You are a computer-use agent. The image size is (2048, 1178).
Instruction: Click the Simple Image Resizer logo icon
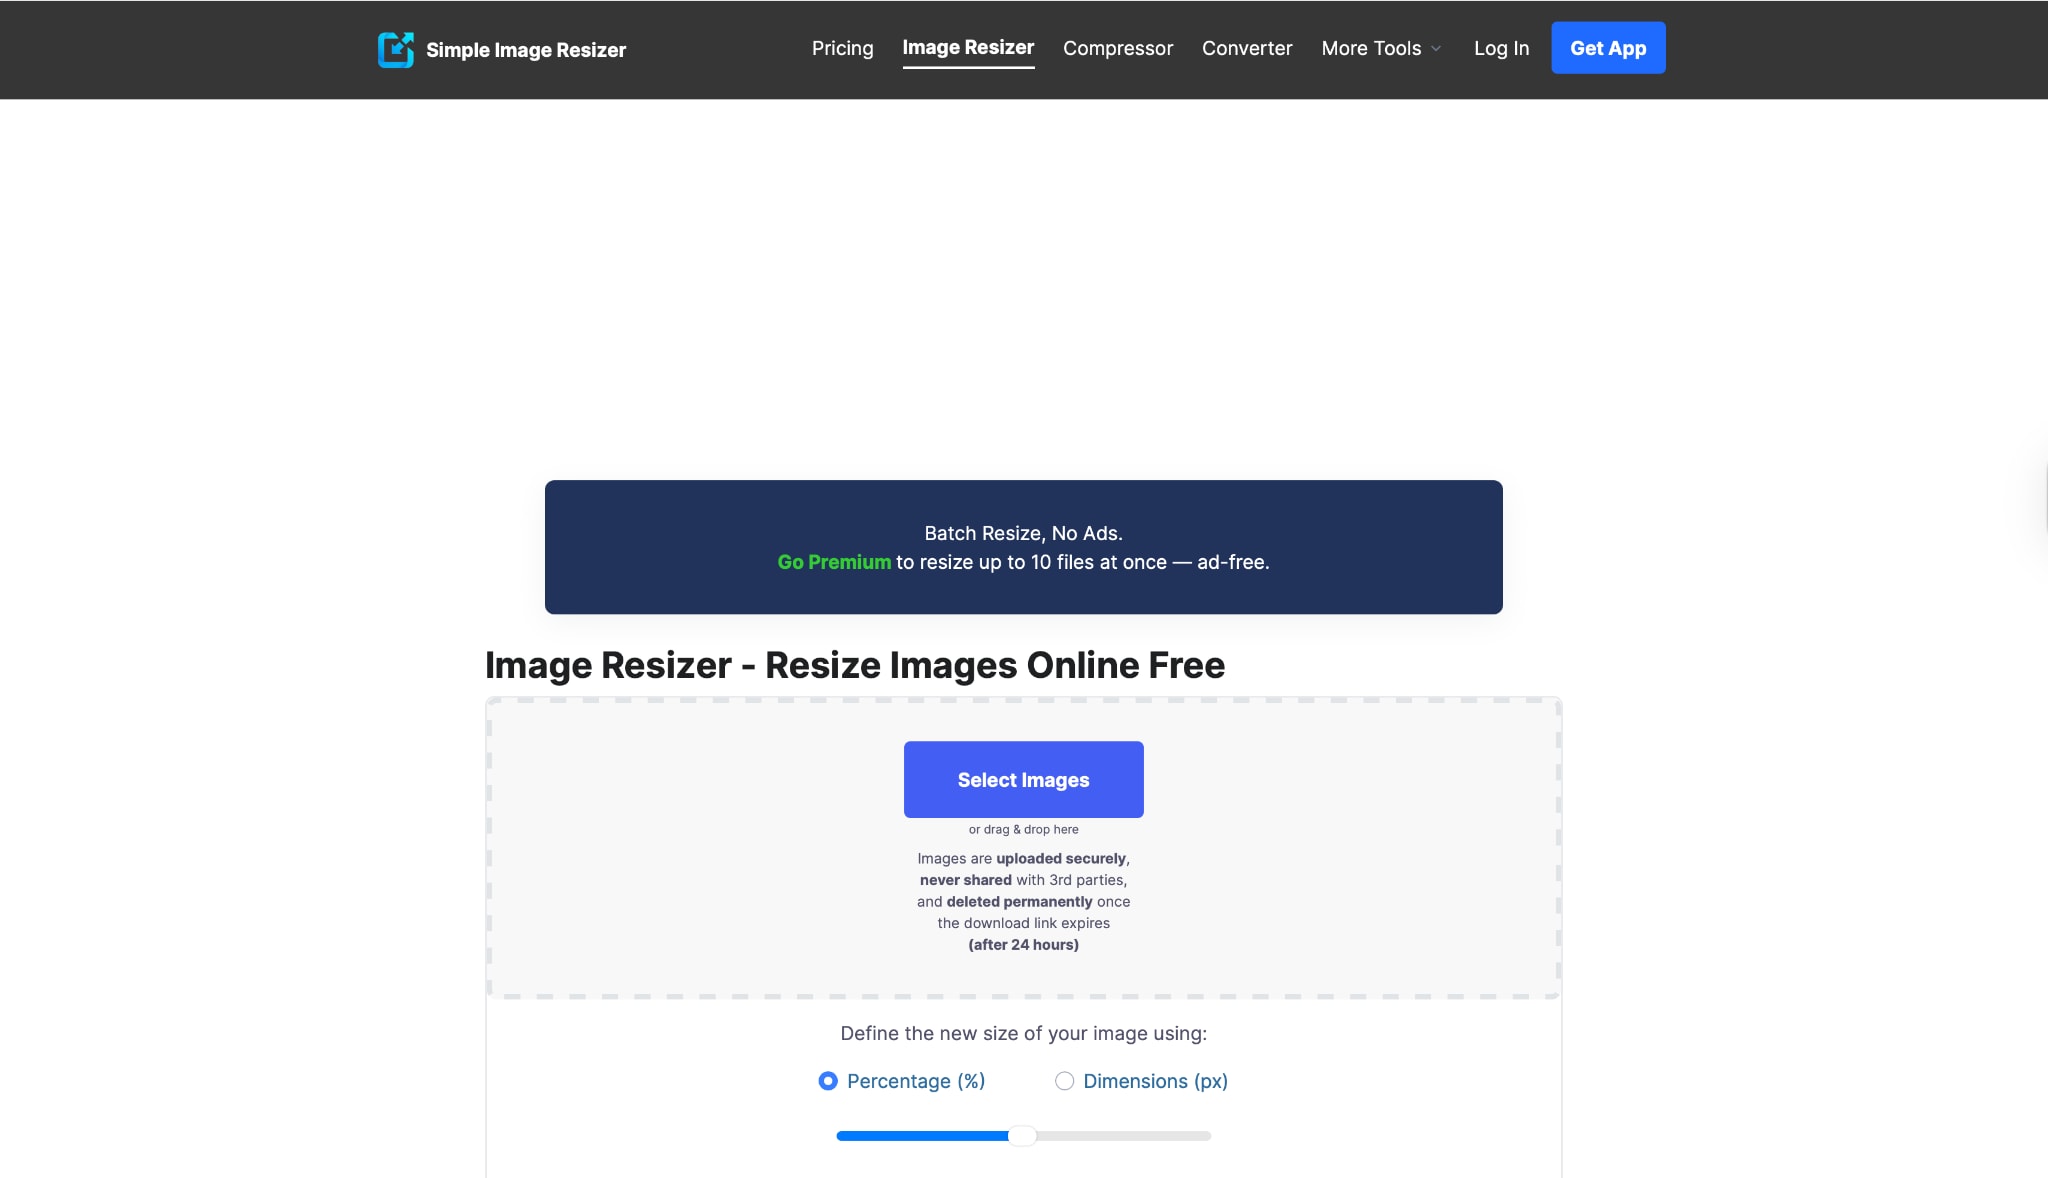click(x=397, y=48)
